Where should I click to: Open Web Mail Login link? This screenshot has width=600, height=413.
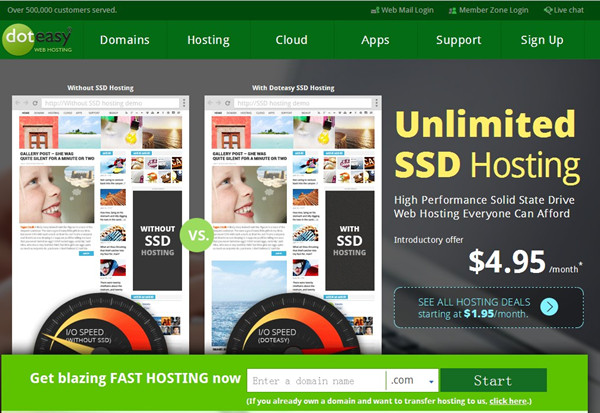coord(407,10)
